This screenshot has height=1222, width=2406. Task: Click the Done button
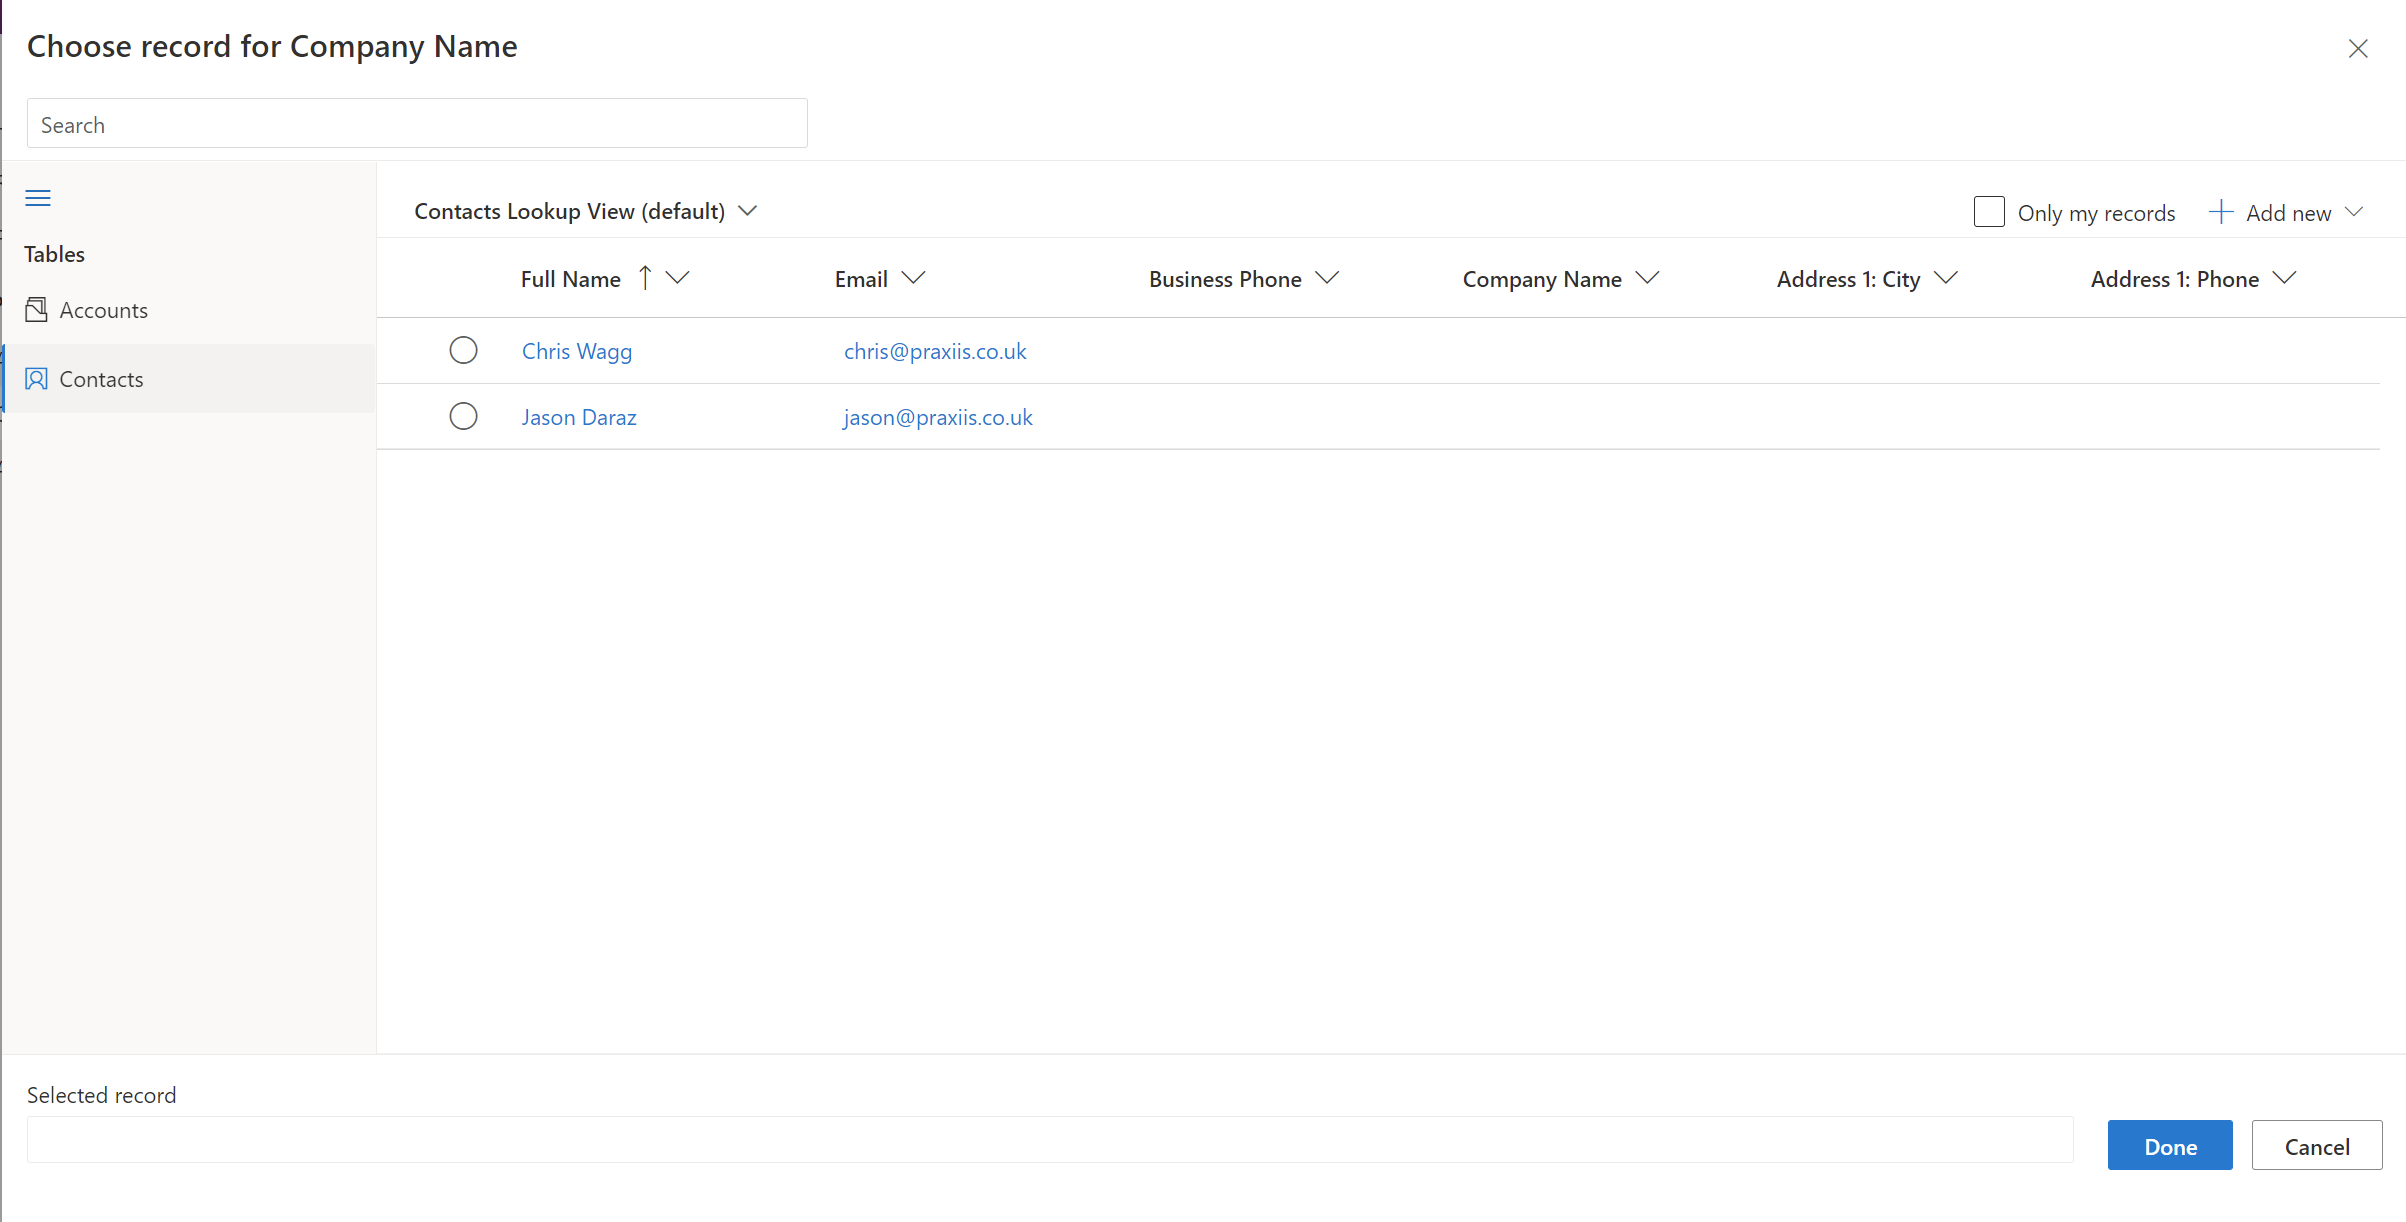pyautogui.click(x=2170, y=1146)
